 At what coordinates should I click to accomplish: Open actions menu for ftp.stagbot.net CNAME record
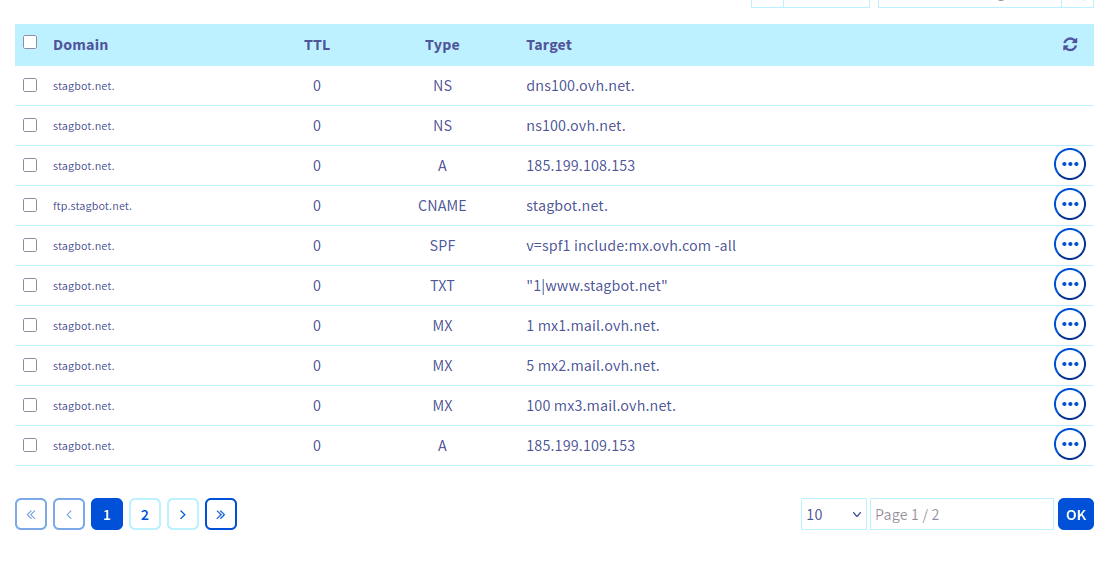1069,204
